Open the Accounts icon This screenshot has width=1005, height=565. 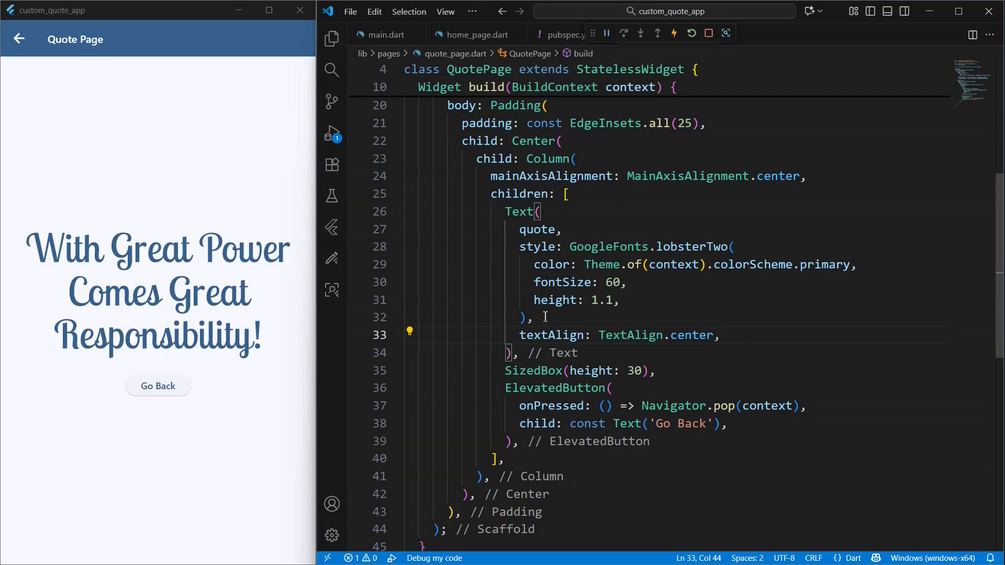(331, 504)
